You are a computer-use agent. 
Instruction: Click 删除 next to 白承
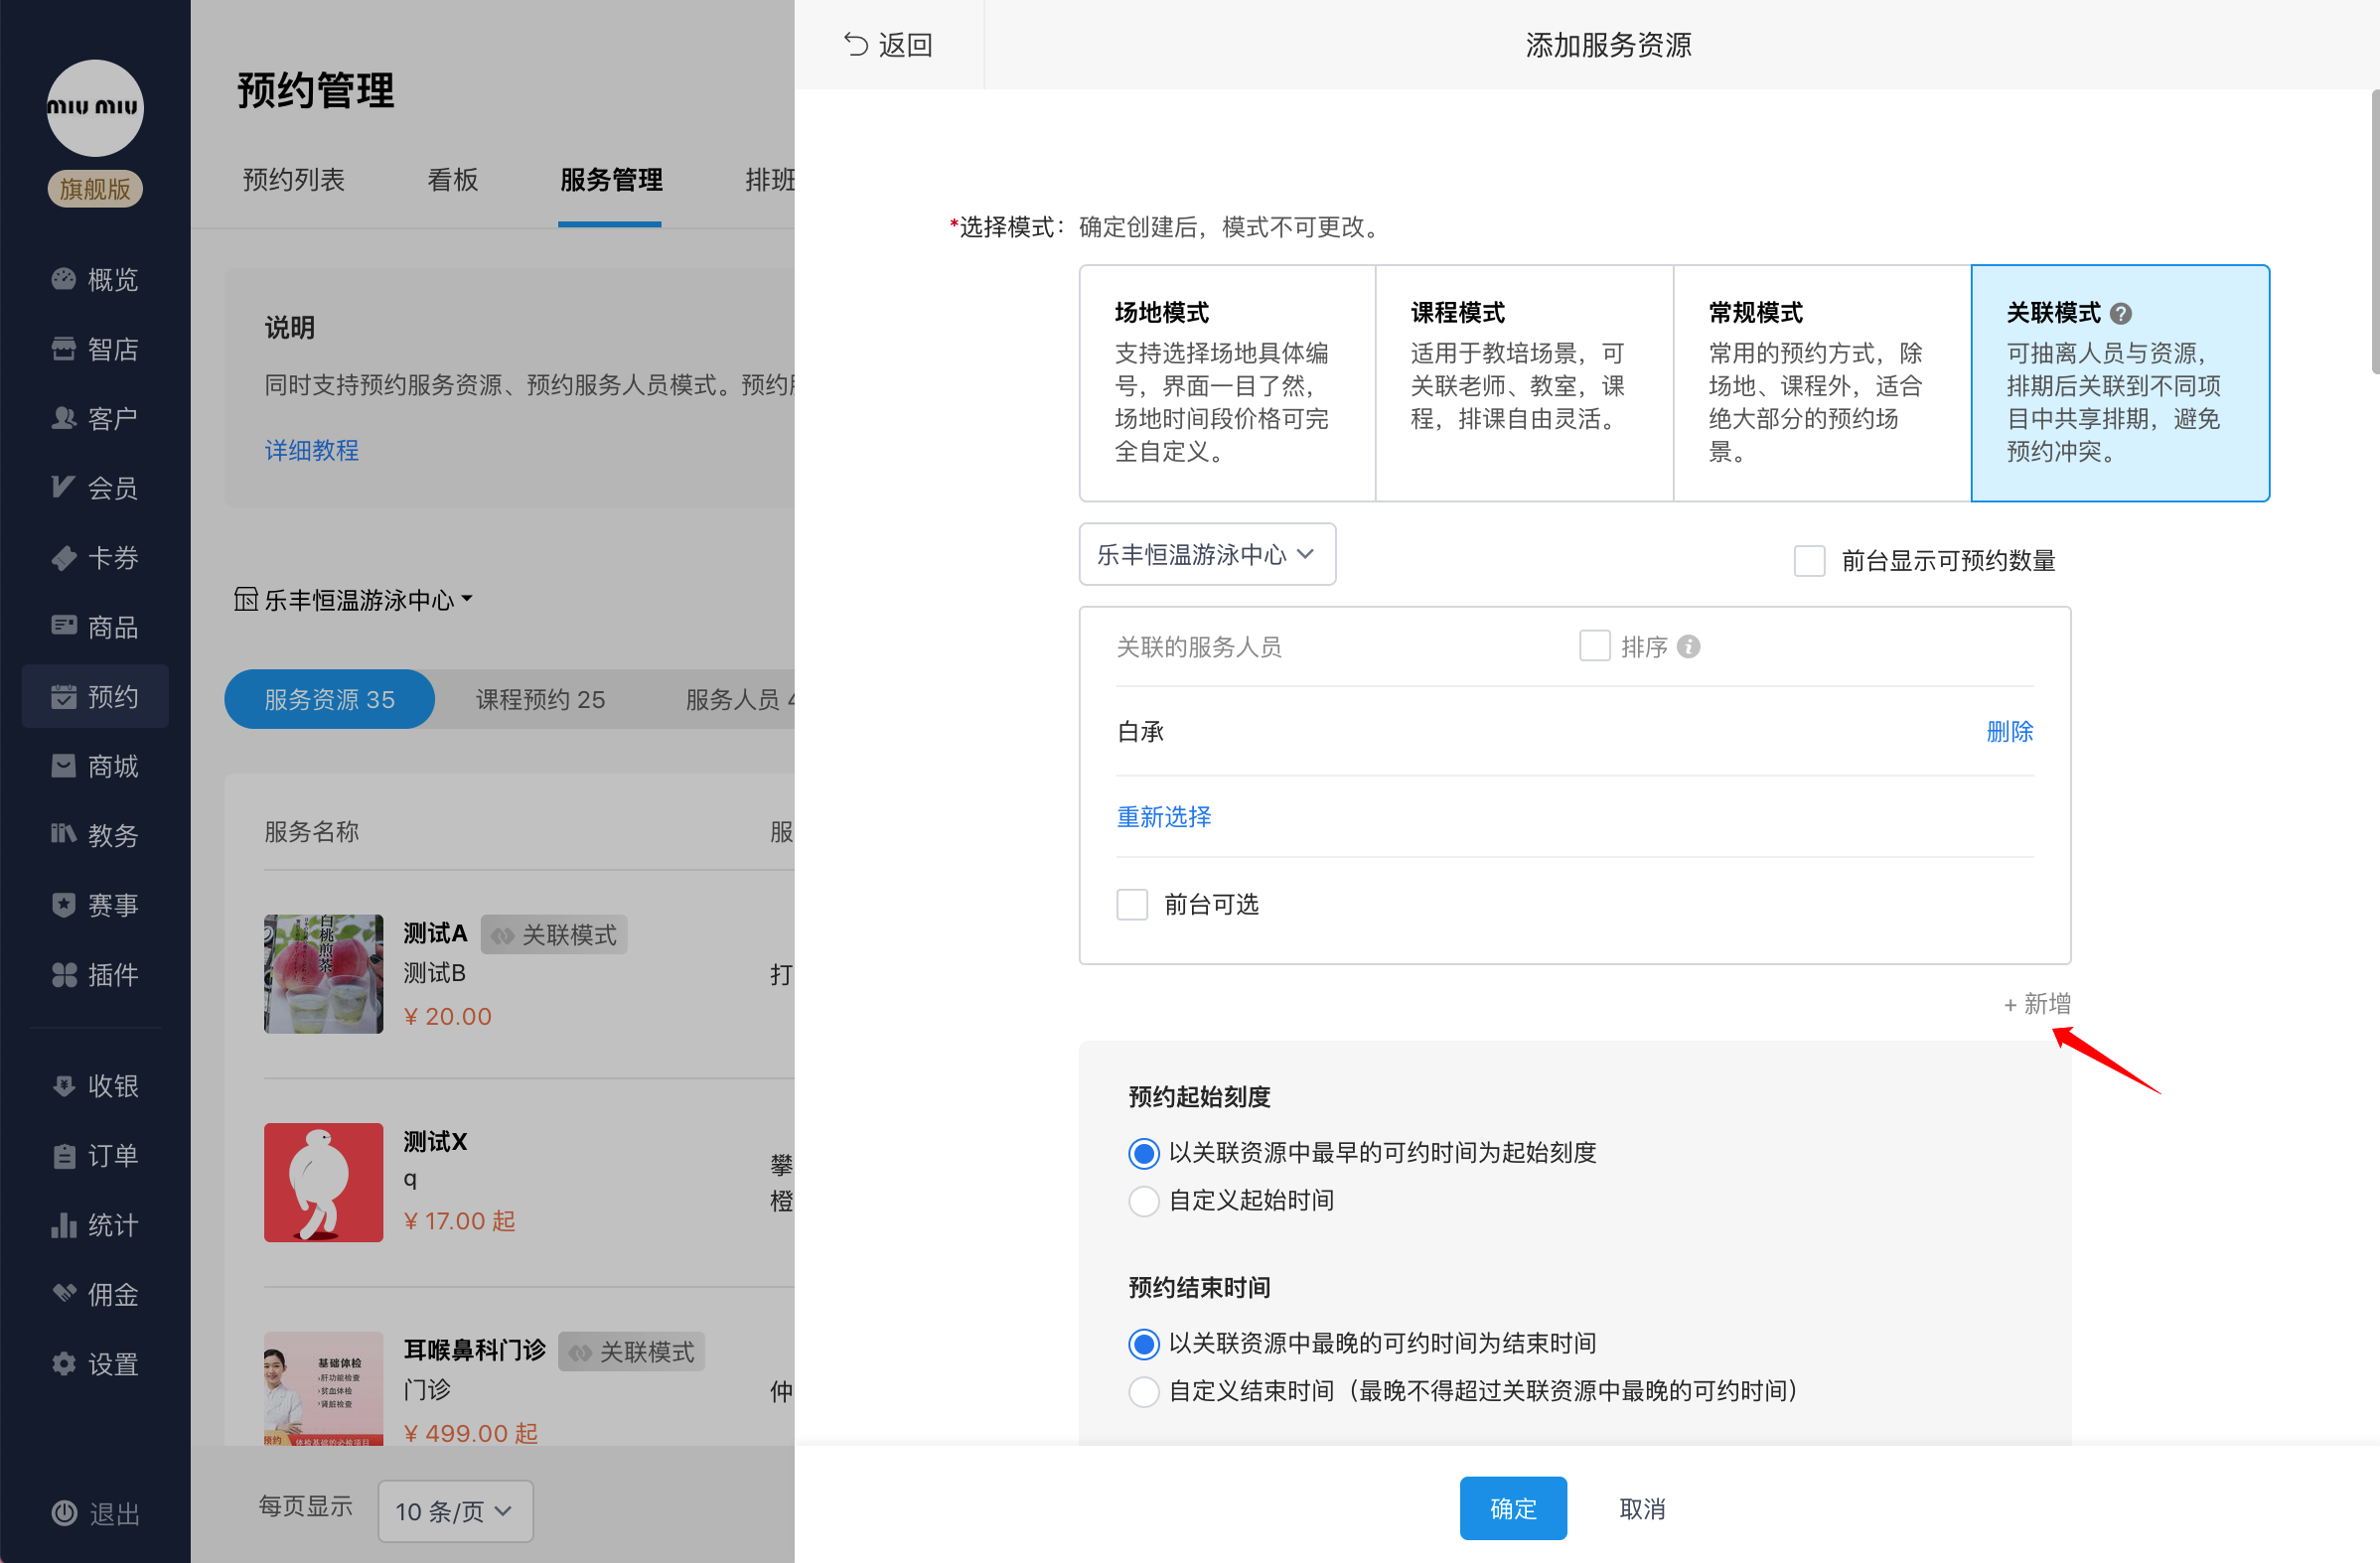point(2010,731)
